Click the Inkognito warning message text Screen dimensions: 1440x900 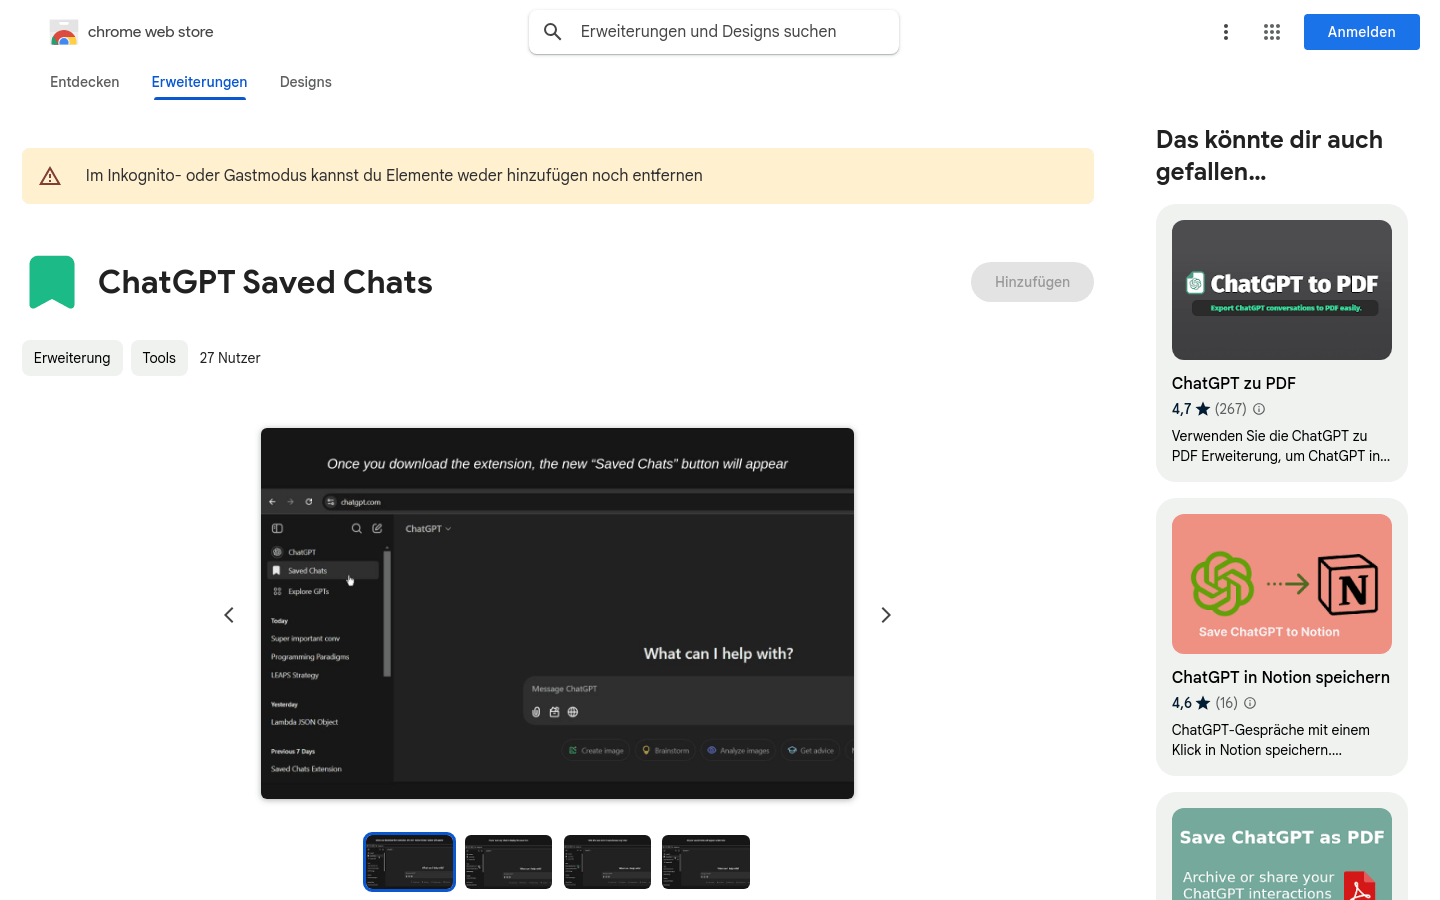click(394, 176)
